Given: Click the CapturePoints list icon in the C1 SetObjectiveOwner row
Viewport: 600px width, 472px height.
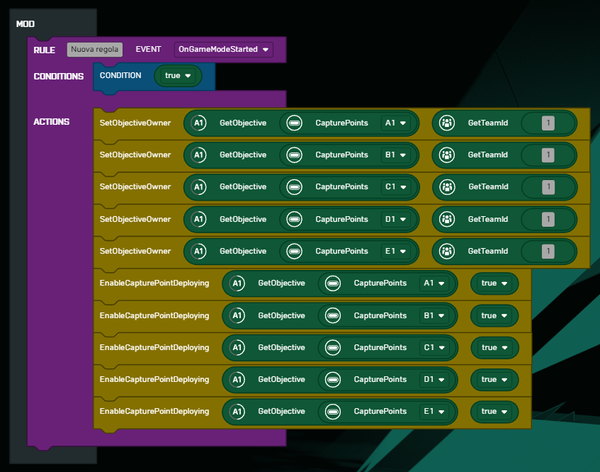Looking at the screenshot, I should tap(295, 187).
